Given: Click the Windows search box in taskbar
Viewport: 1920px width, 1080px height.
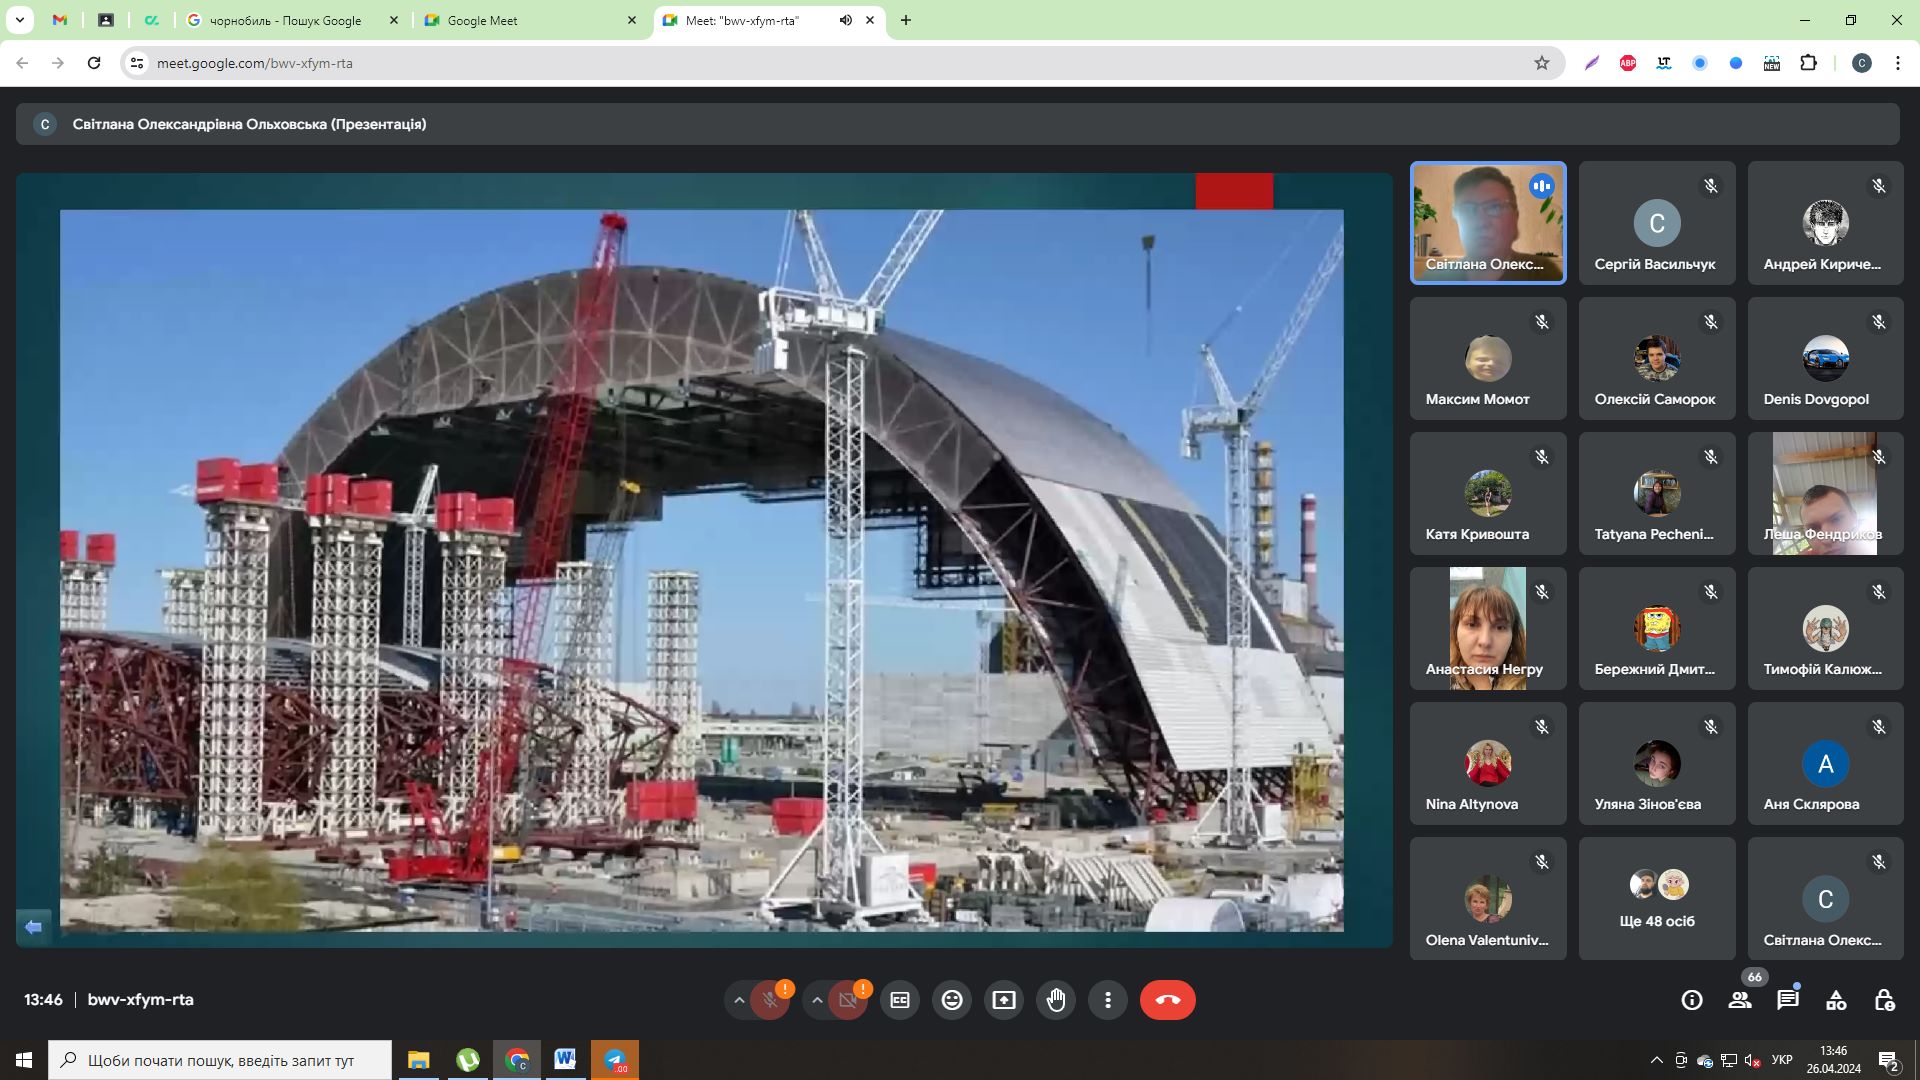Looking at the screenshot, I should (x=220, y=1060).
